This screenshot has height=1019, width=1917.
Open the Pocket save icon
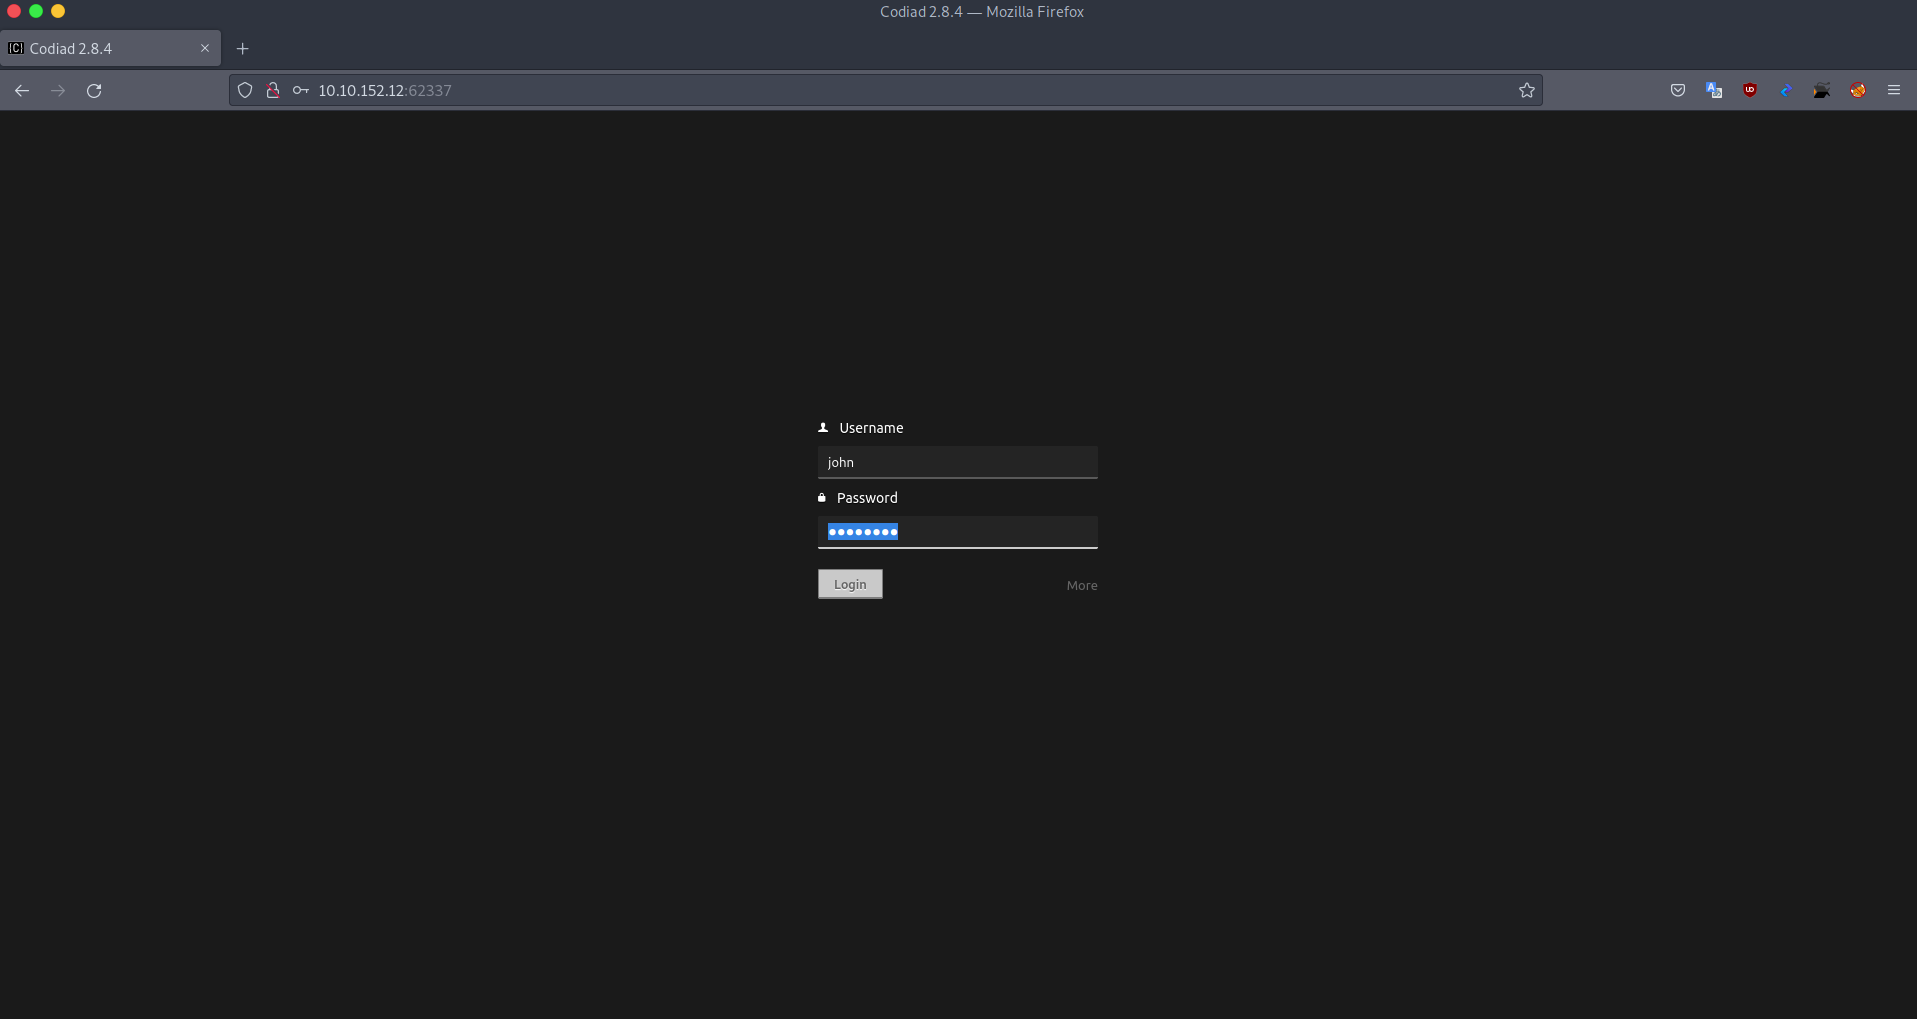point(1678,91)
